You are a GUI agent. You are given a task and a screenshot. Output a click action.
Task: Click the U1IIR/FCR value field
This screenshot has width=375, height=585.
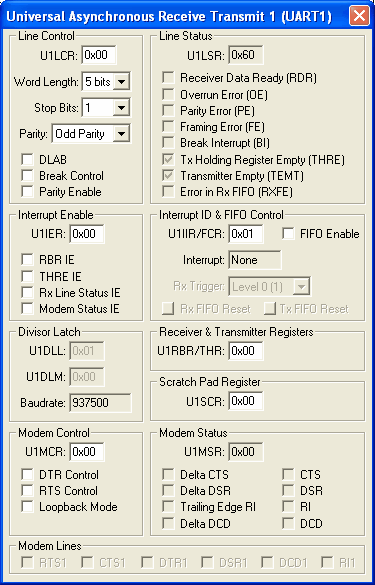click(x=246, y=234)
